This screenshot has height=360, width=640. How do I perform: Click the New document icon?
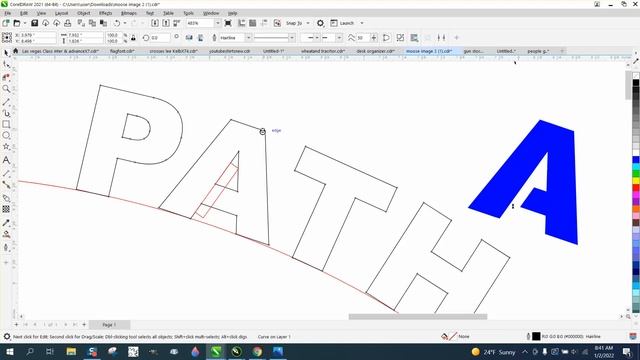click(6, 23)
